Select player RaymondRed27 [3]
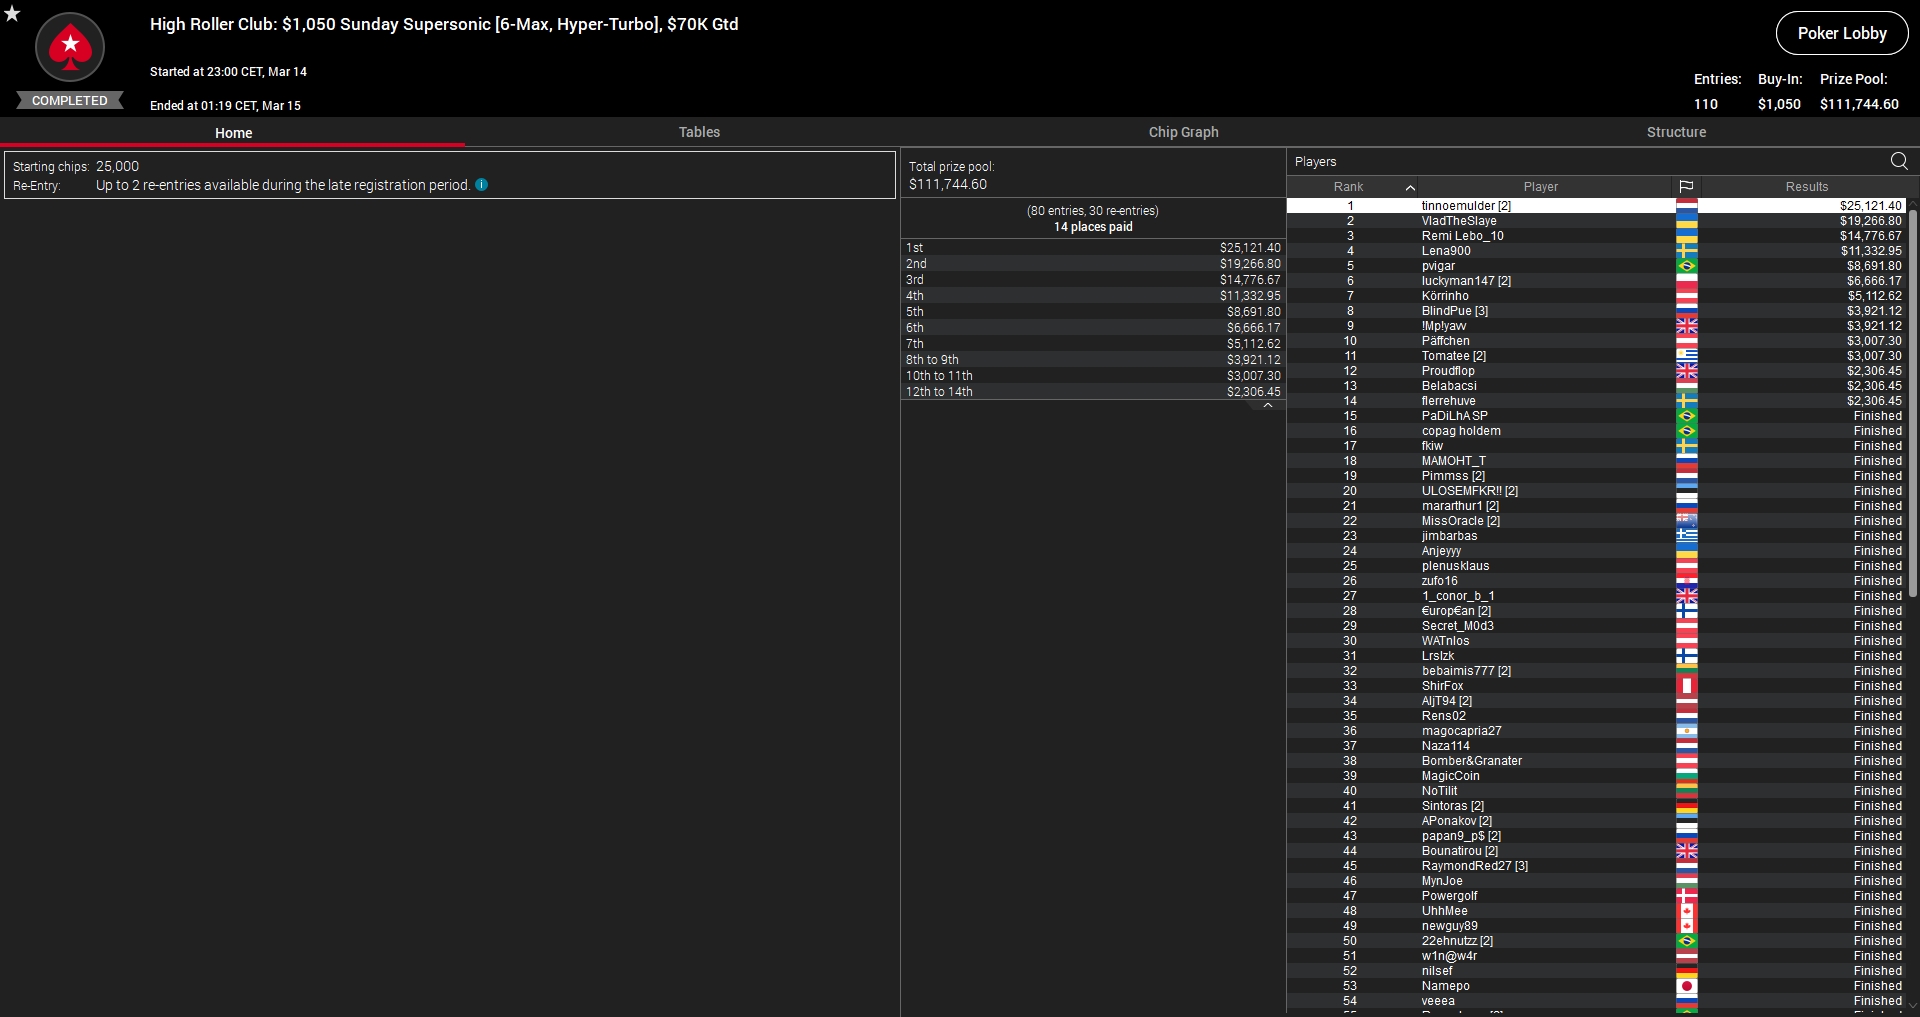The image size is (1920, 1017). (x=1597, y=866)
